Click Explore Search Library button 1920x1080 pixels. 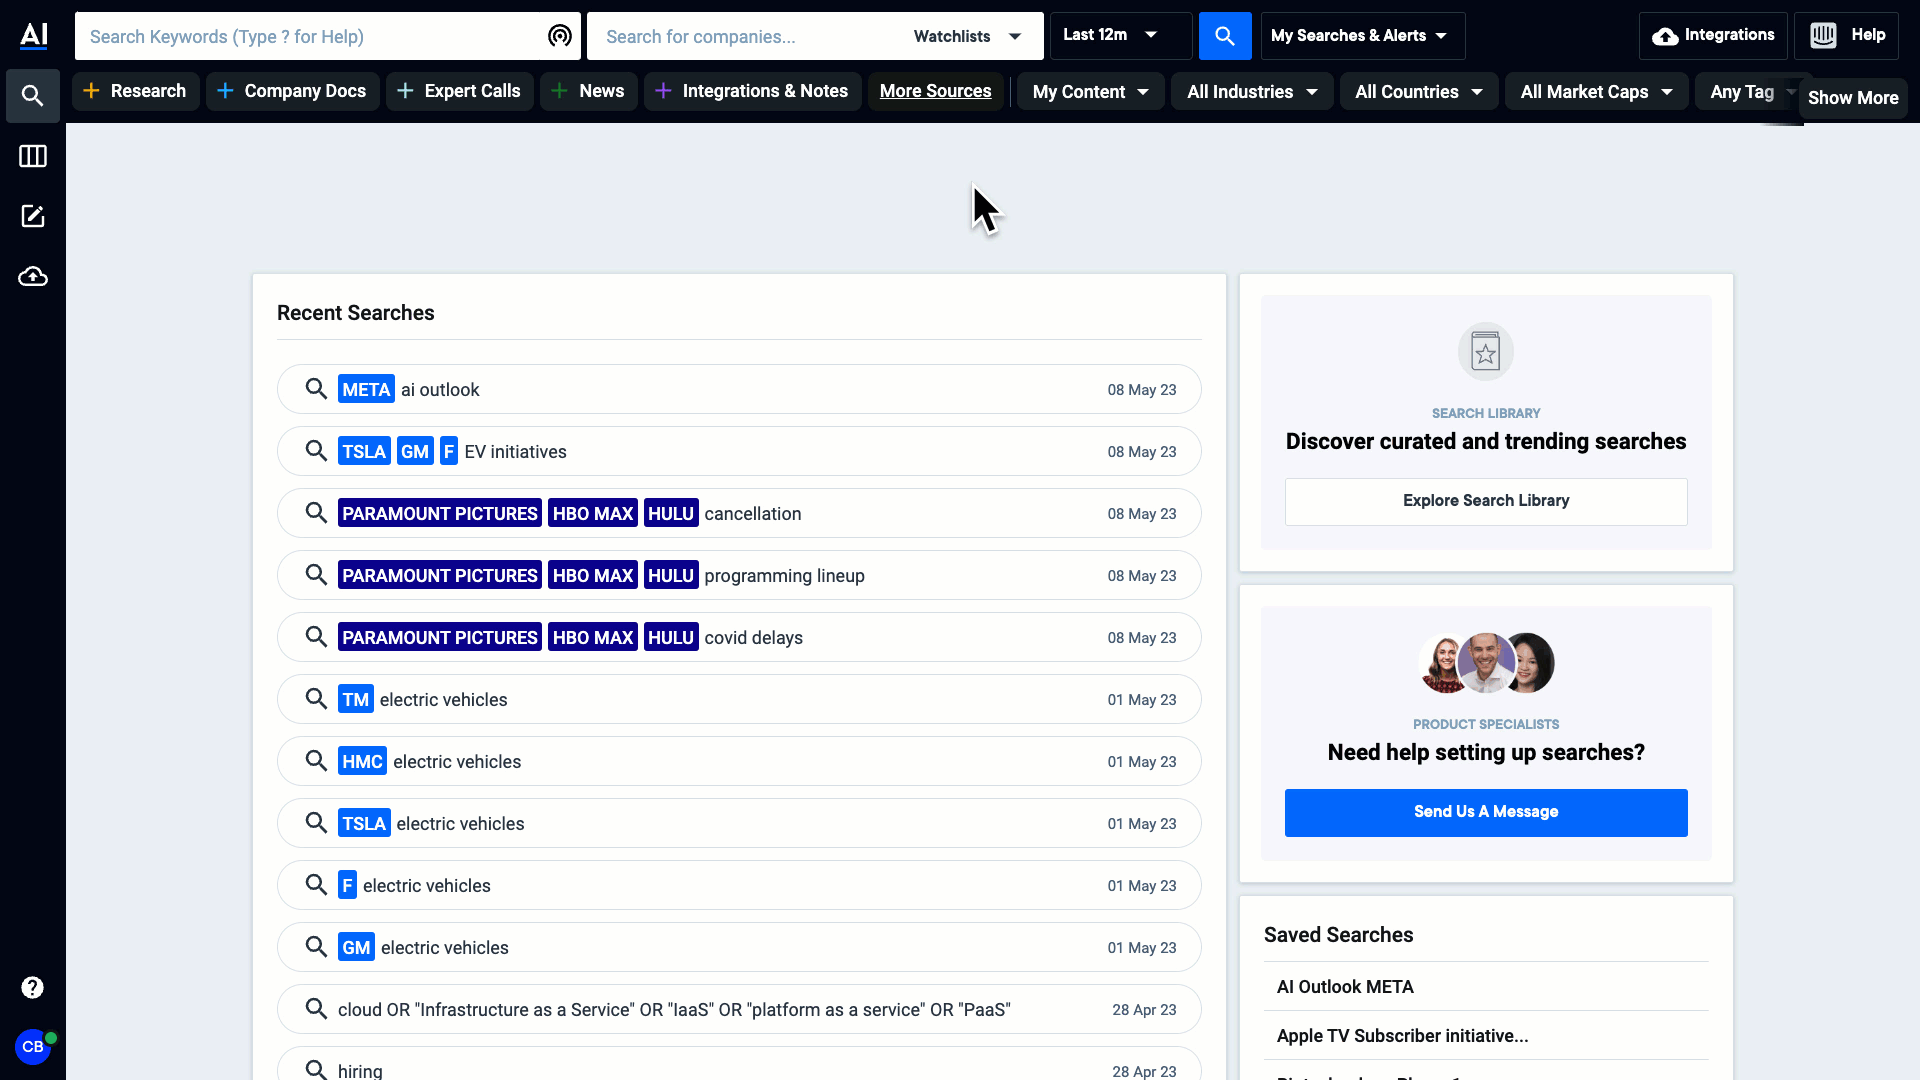click(1486, 501)
